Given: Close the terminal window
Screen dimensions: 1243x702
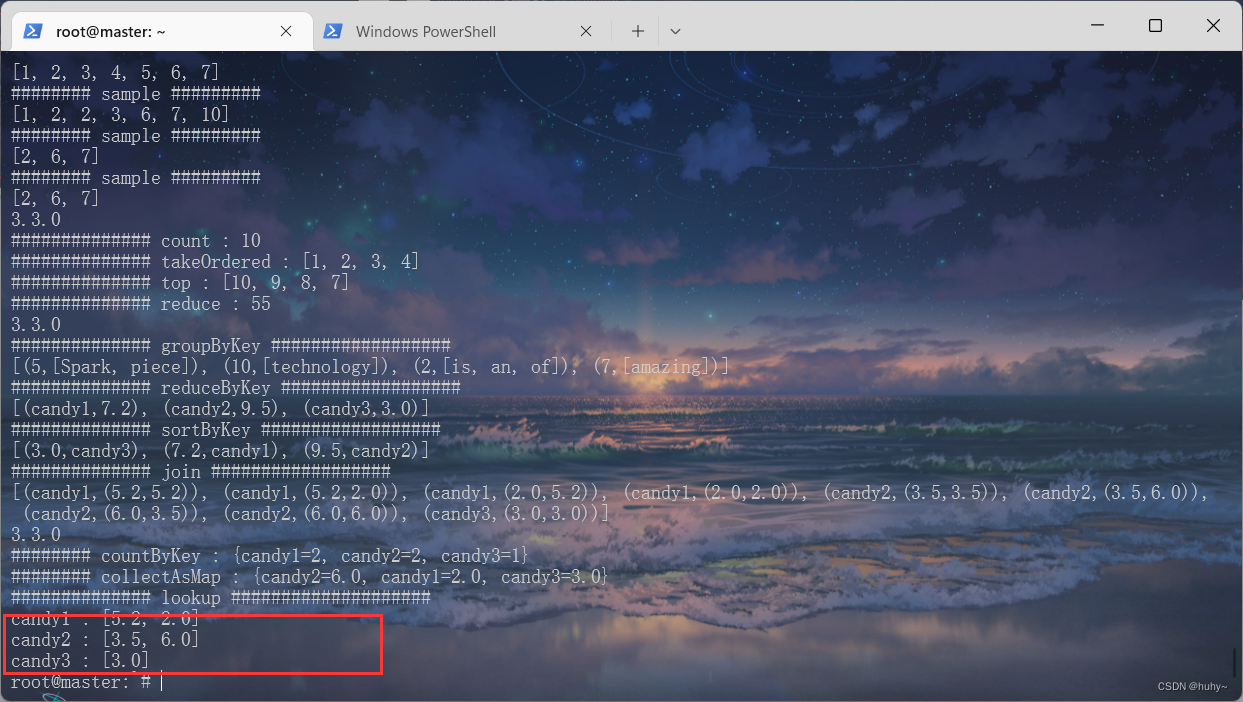Looking at the screenshot, I should click(x=1213, y=25).
